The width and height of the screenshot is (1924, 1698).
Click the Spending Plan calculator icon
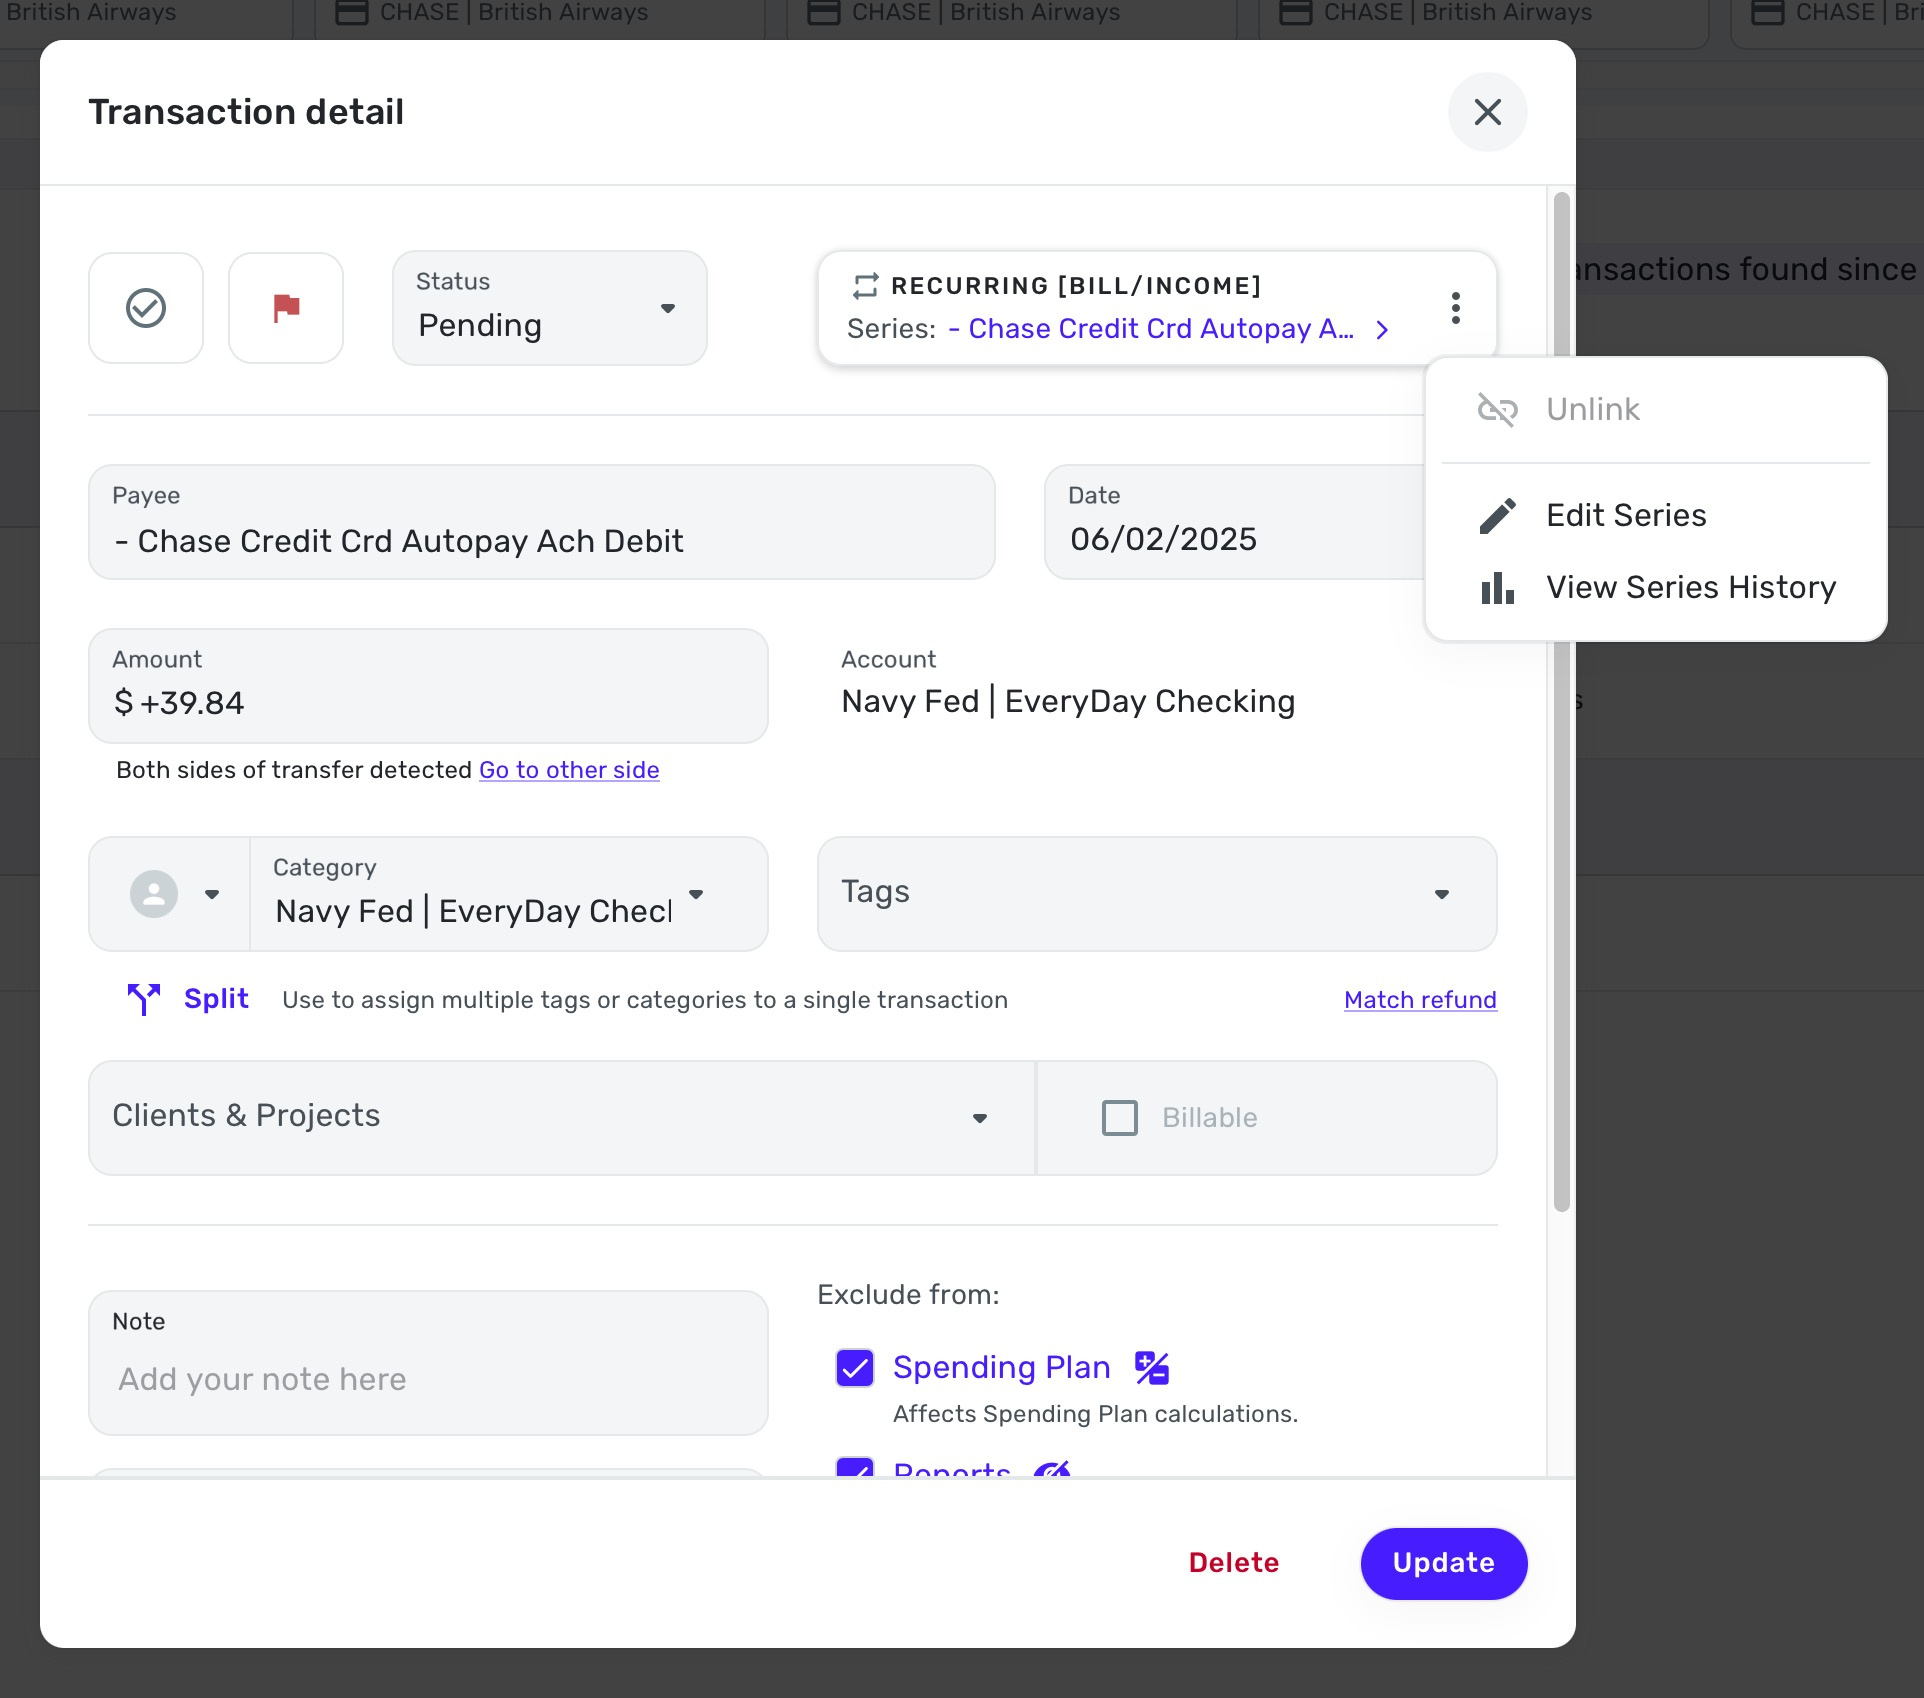[1152, 1368]
